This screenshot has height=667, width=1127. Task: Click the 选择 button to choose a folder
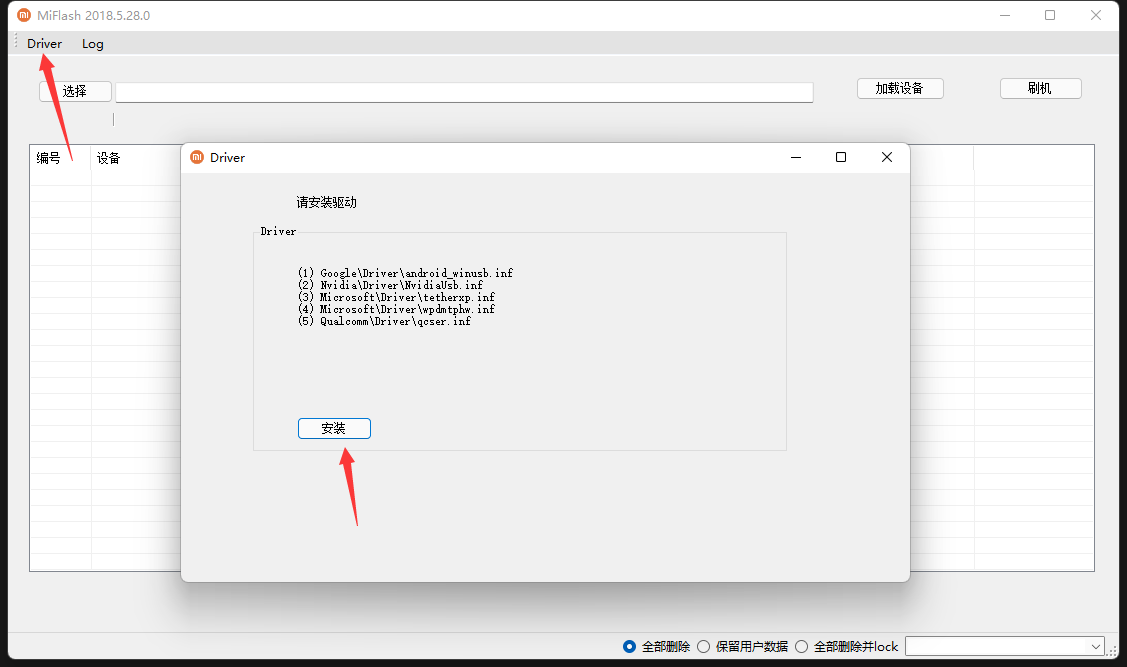coord(75,91)
